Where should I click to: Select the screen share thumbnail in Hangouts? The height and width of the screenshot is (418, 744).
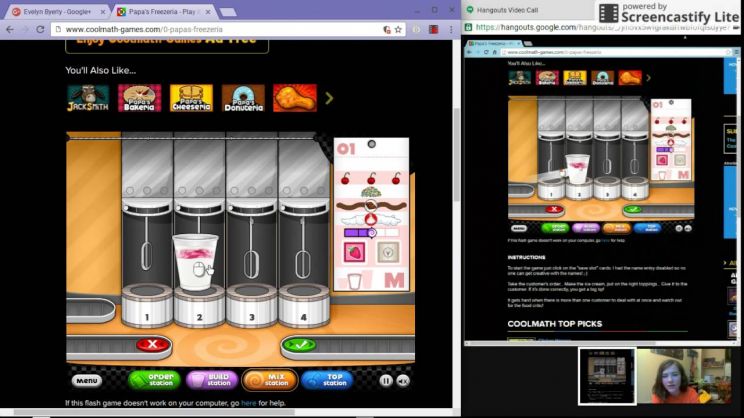(607, 376)
